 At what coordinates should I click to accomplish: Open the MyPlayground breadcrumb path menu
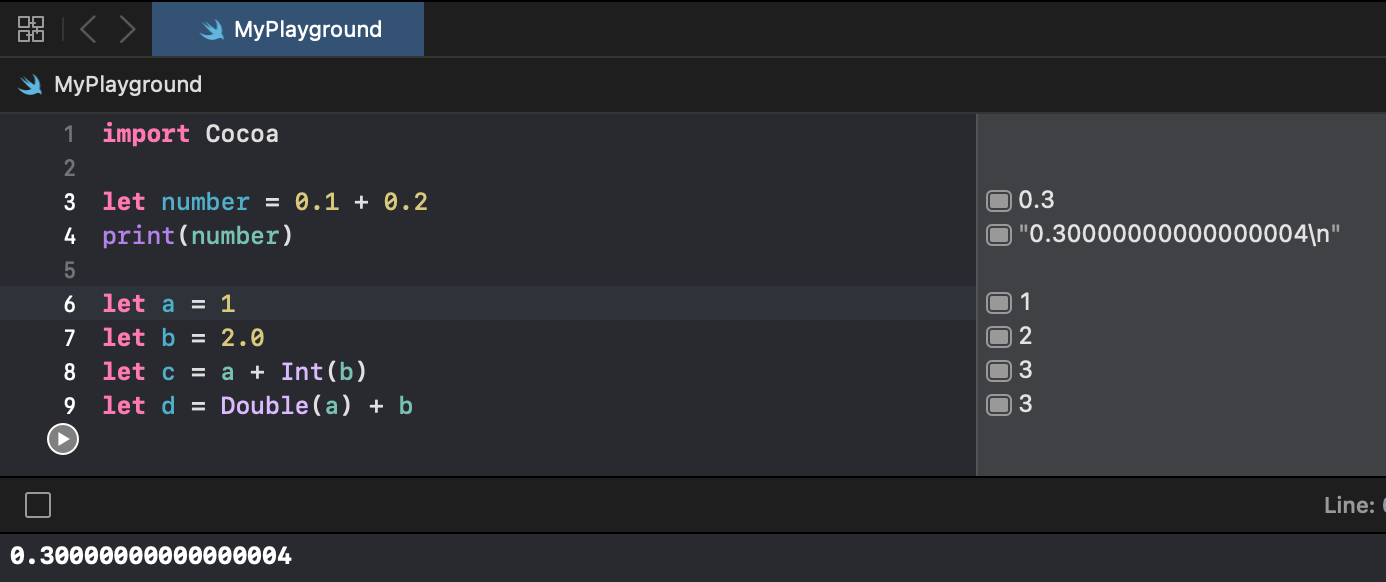pos(128,85)
